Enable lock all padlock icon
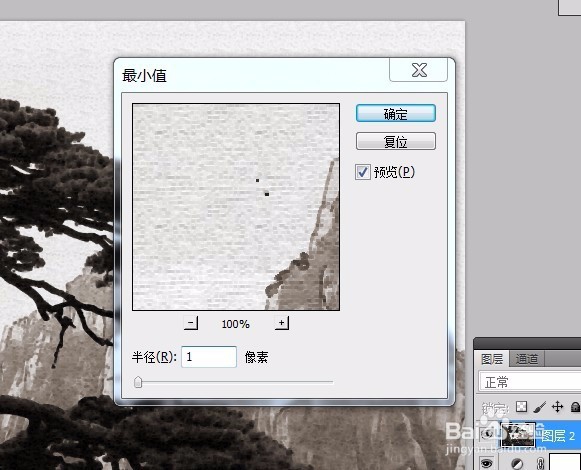The width and height of the screenshot is (581, 470). coord(575,407)
